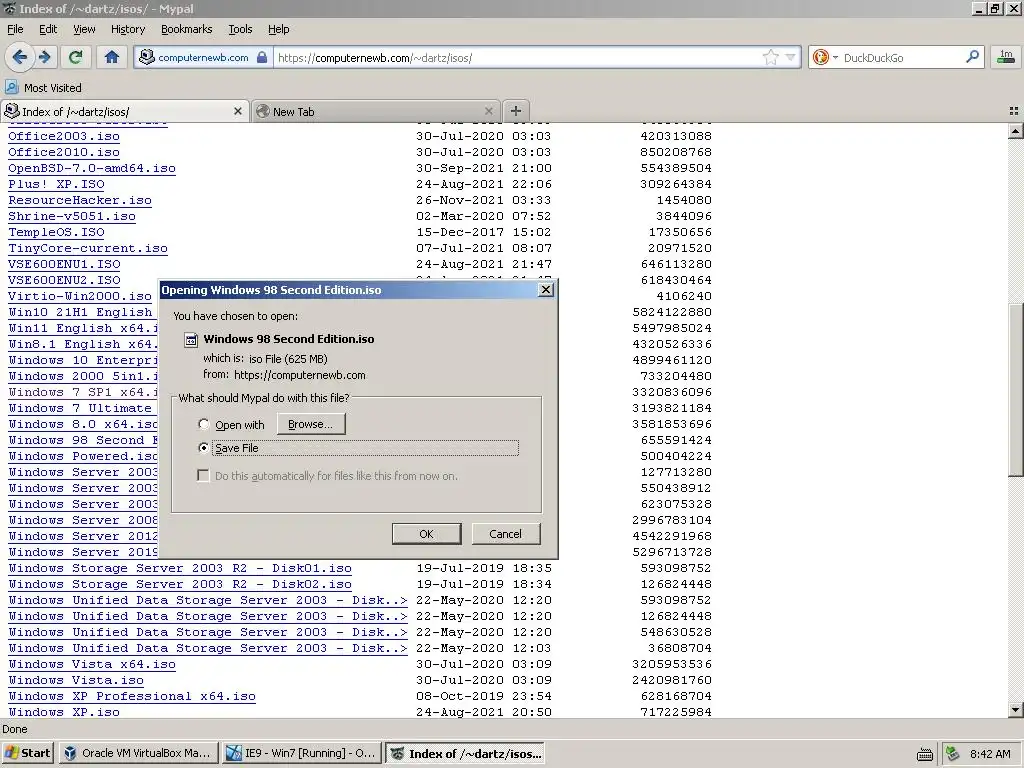Click the Windows Vista.iso link

(76, 680)
